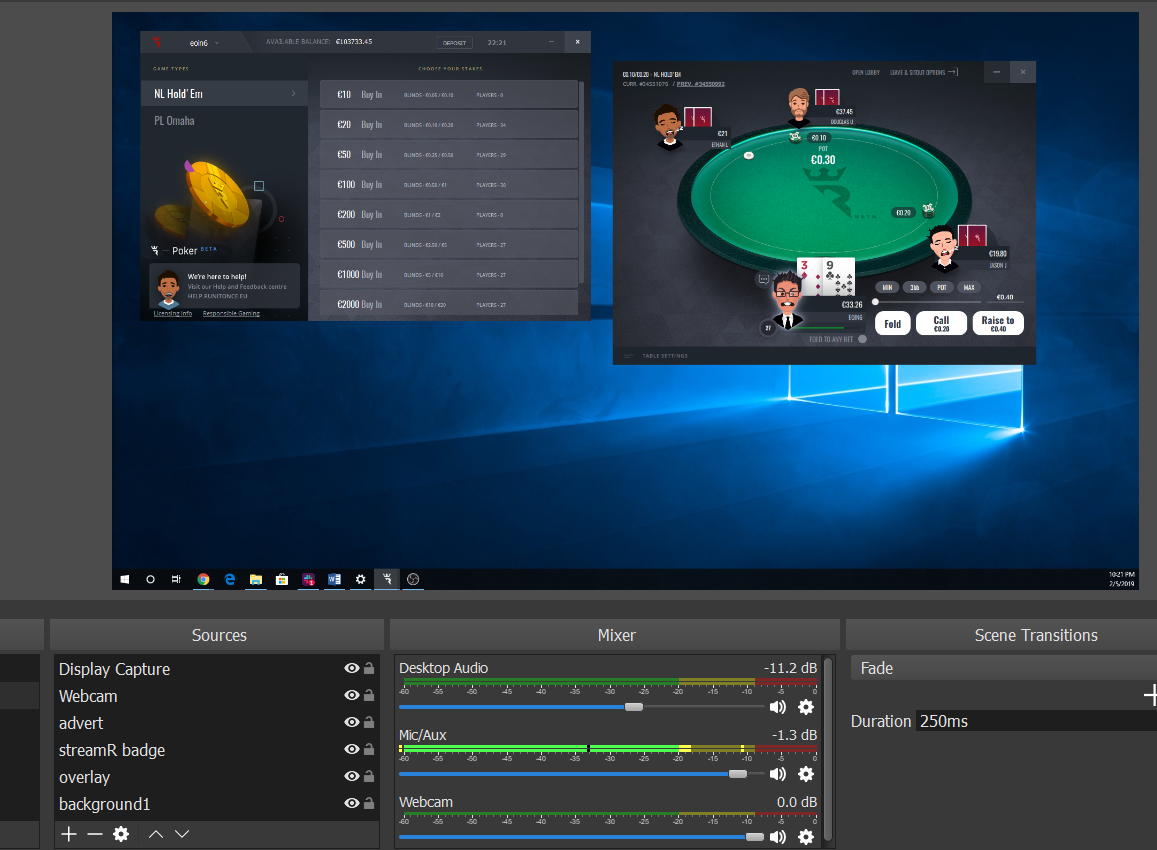Open Mic/Aux settings gear

pos(806,774)
